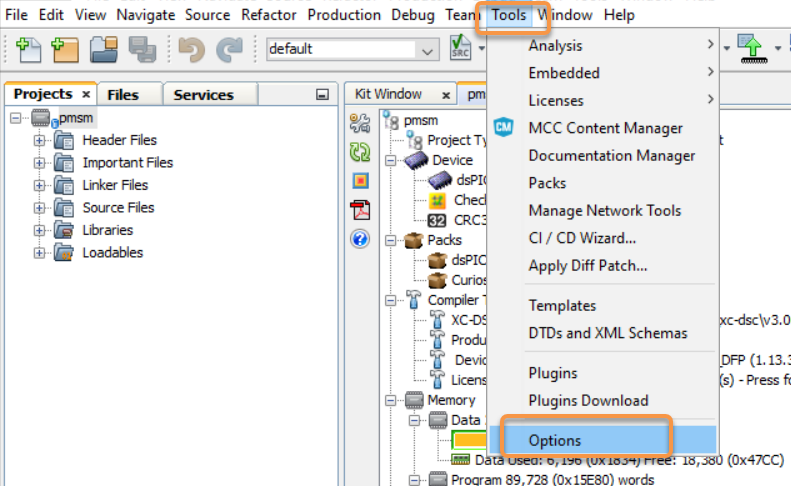Expand the Source Files node

coord(39,208)
